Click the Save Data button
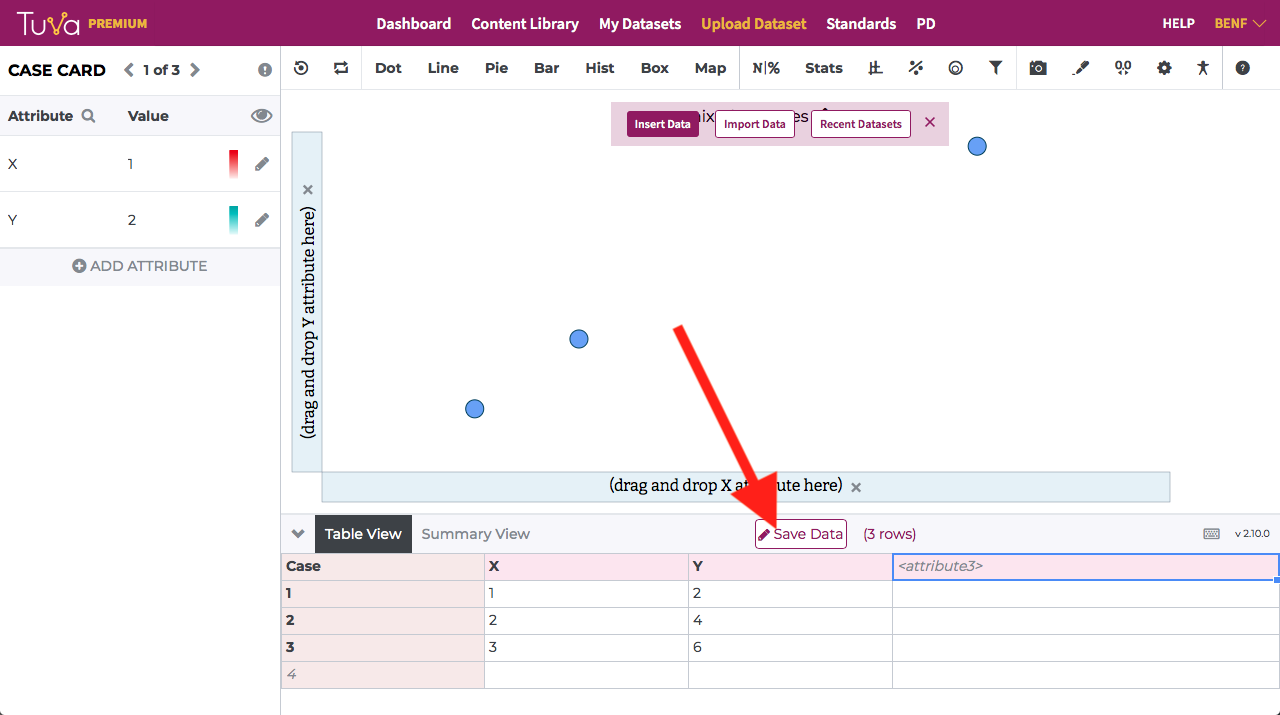 point(801,534)
